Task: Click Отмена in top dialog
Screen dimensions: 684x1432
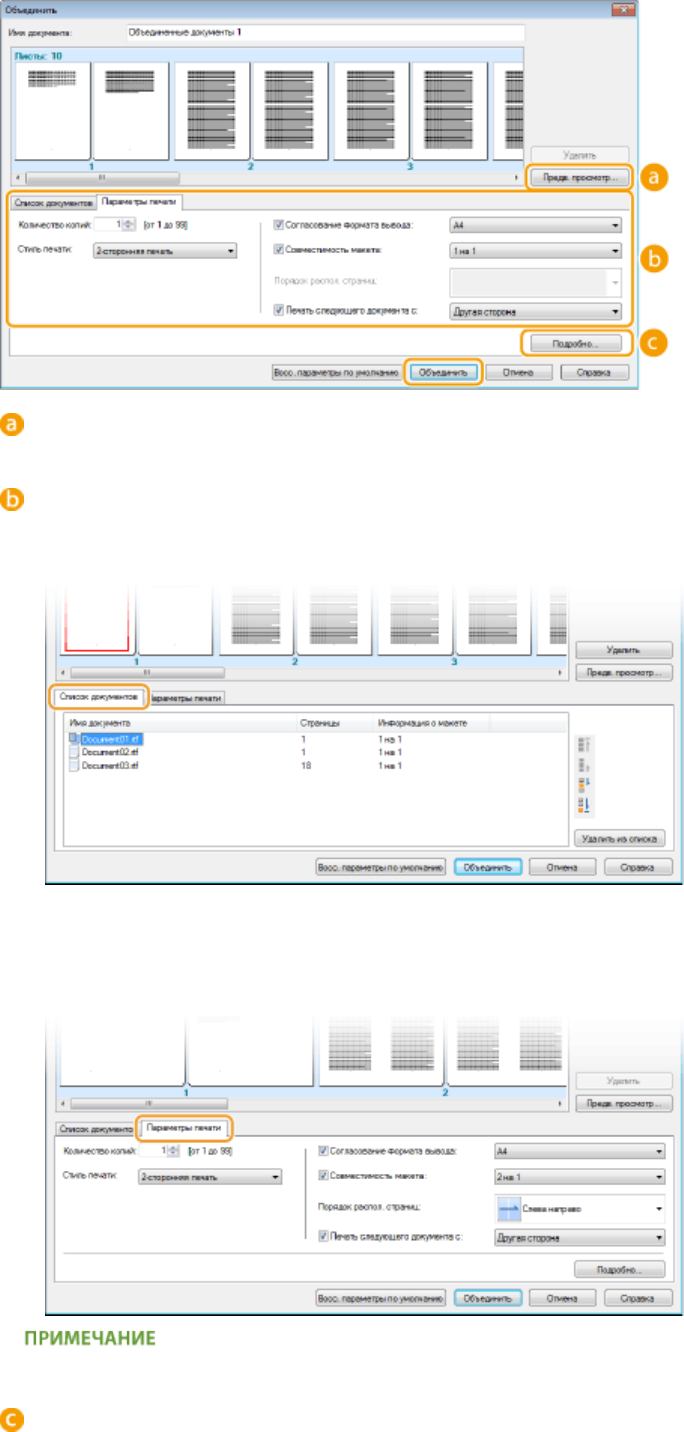Action: (x=518, y=373)
